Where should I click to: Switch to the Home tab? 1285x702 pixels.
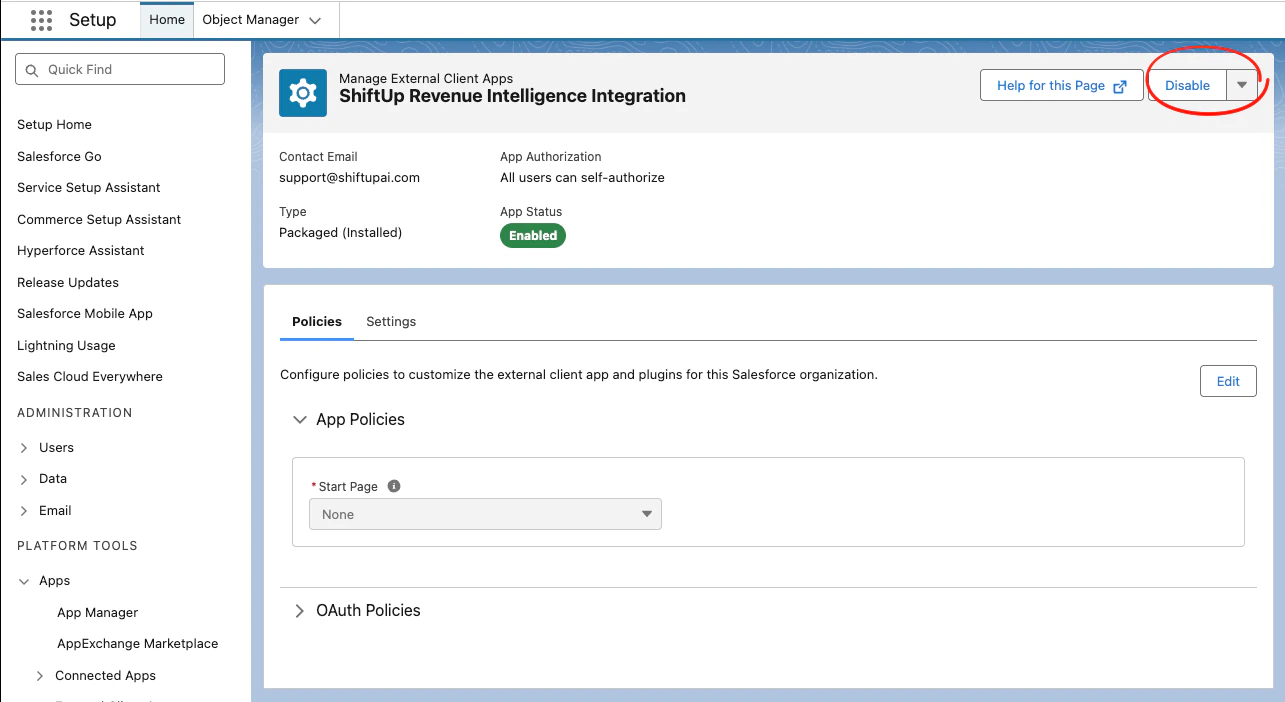click(x=167, y=20)
